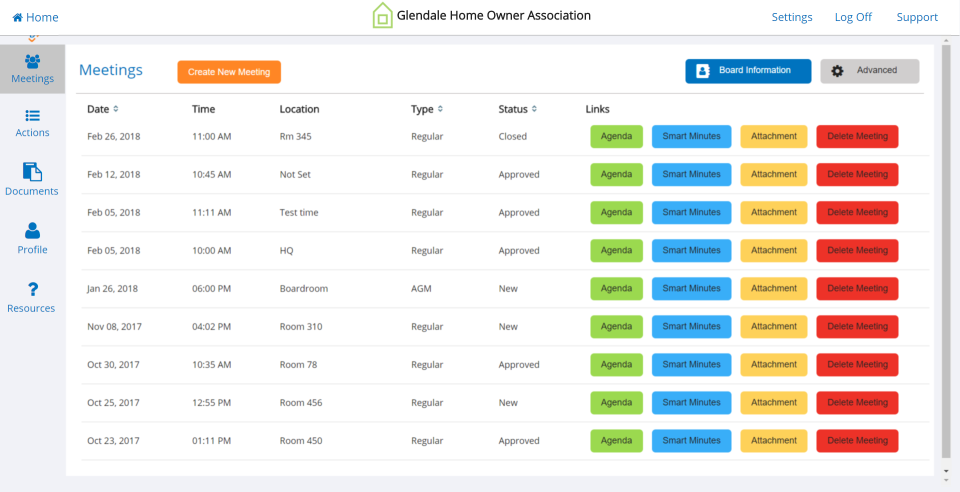
Task: Click the Glendale association logo icon
Action: (x=383, y=15)
